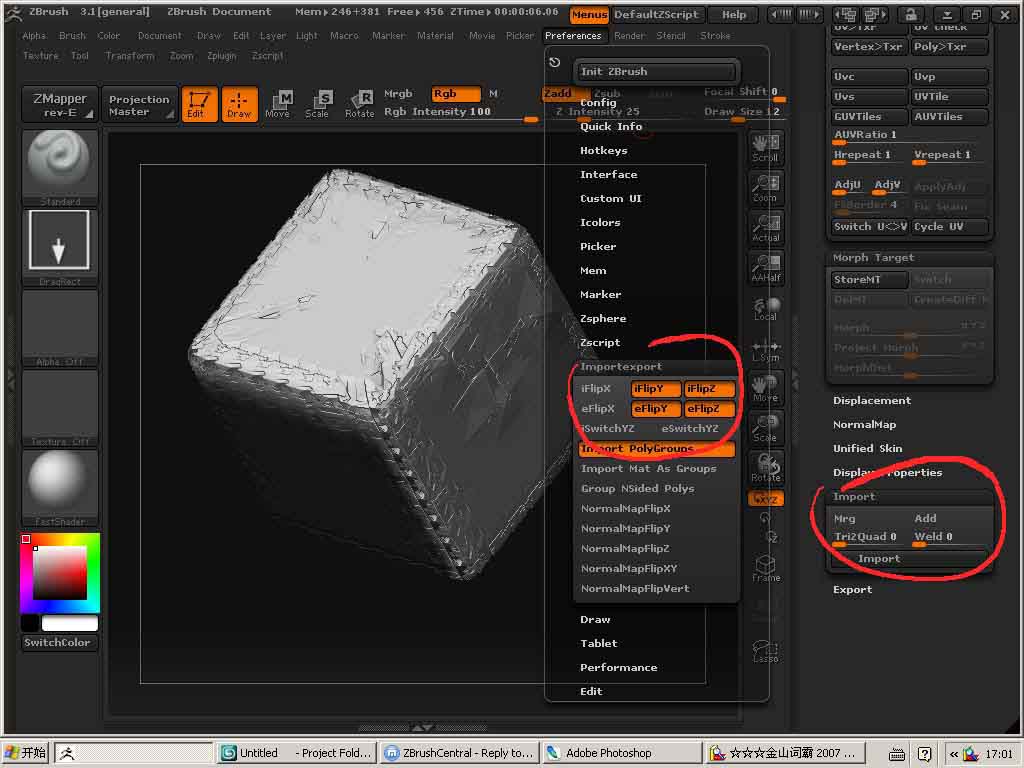Toggle the iFlipZ import option
1024x768 pixels.
[709, 389]
